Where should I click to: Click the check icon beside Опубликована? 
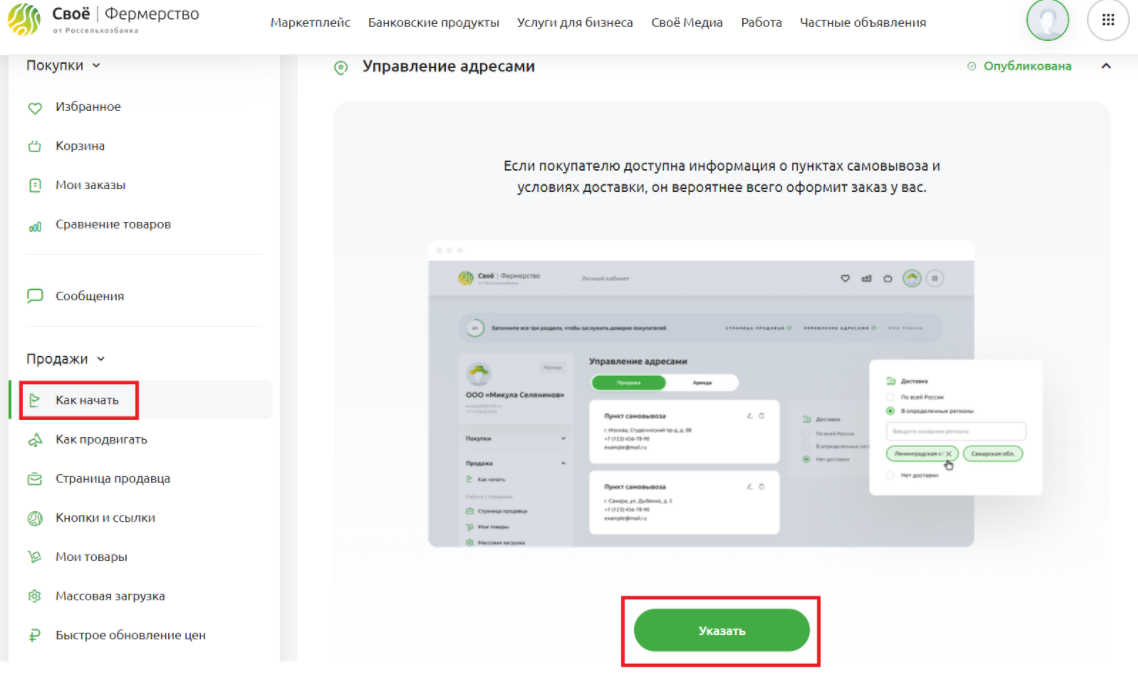pos(971,66)
